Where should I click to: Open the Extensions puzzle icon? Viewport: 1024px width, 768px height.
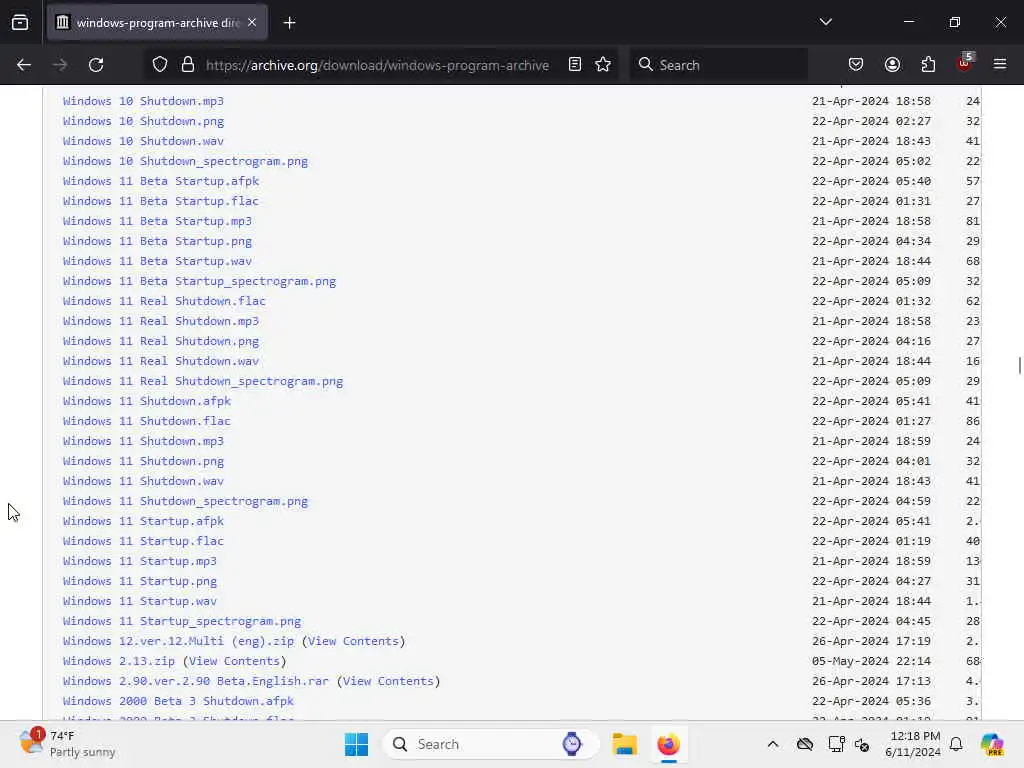pyautogui.click(x=928, y=65)
